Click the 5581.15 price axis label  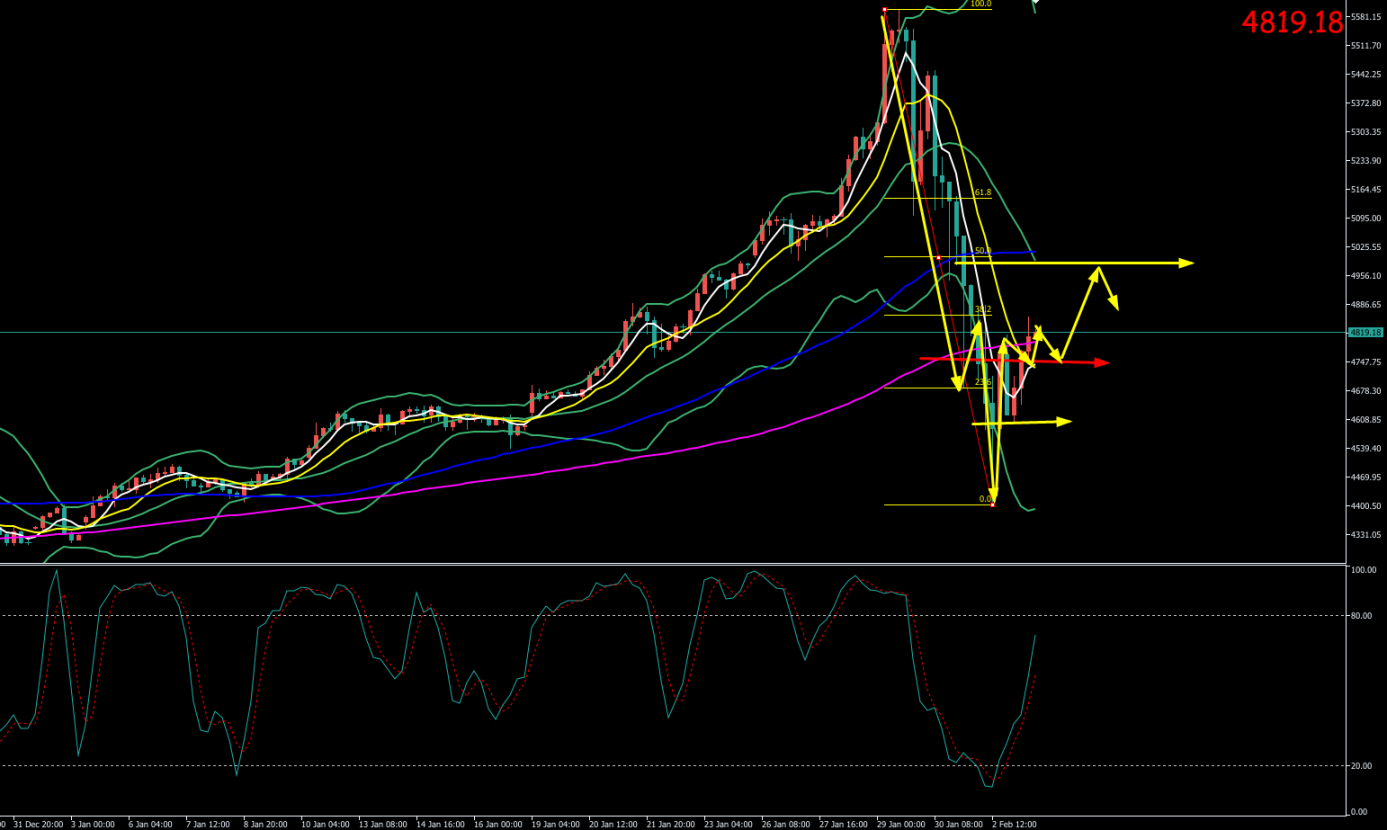(x=1363, y=17)
